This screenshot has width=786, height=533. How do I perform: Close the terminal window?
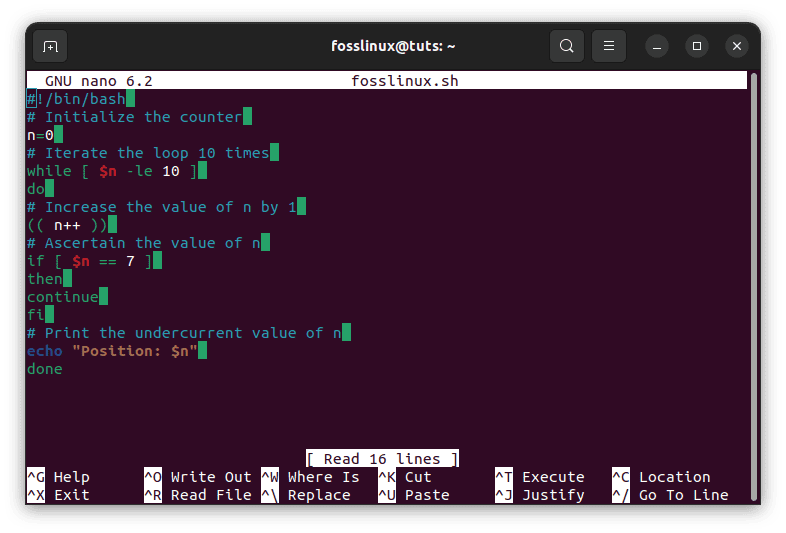pyautogui.click(x=737, y=46)
